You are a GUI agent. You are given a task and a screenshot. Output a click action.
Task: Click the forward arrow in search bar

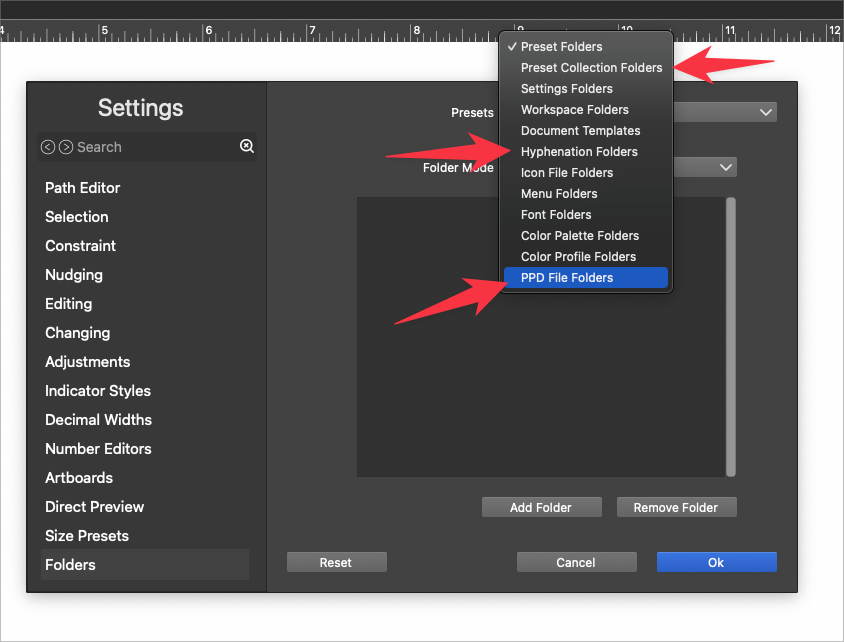(x=66, y=147)
